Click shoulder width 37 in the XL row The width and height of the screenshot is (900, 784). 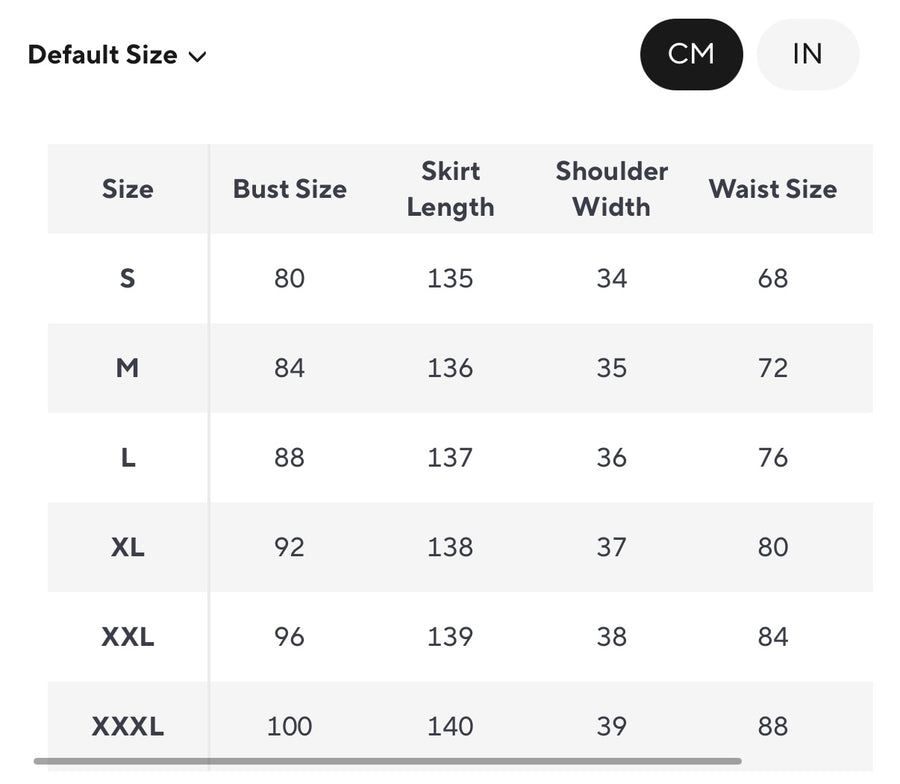click(x=611, y=547)
